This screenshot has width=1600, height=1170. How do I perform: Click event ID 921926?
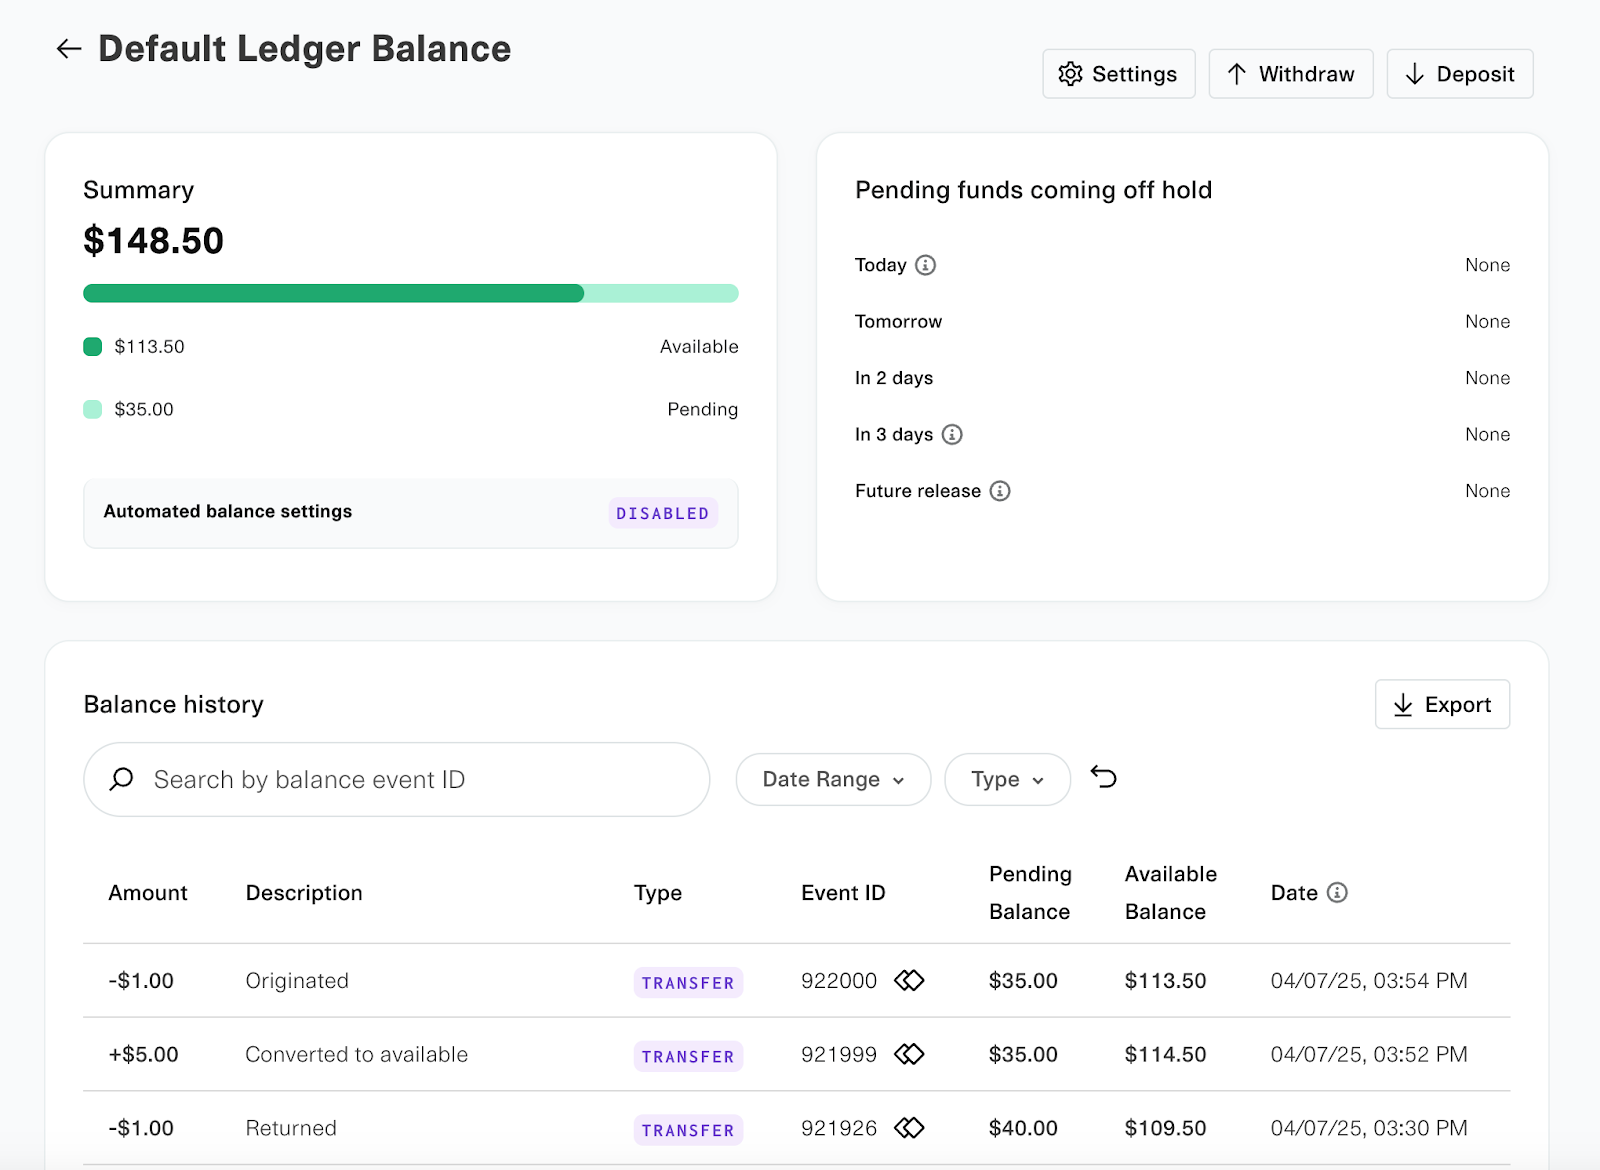click(x=839, y=1128)
